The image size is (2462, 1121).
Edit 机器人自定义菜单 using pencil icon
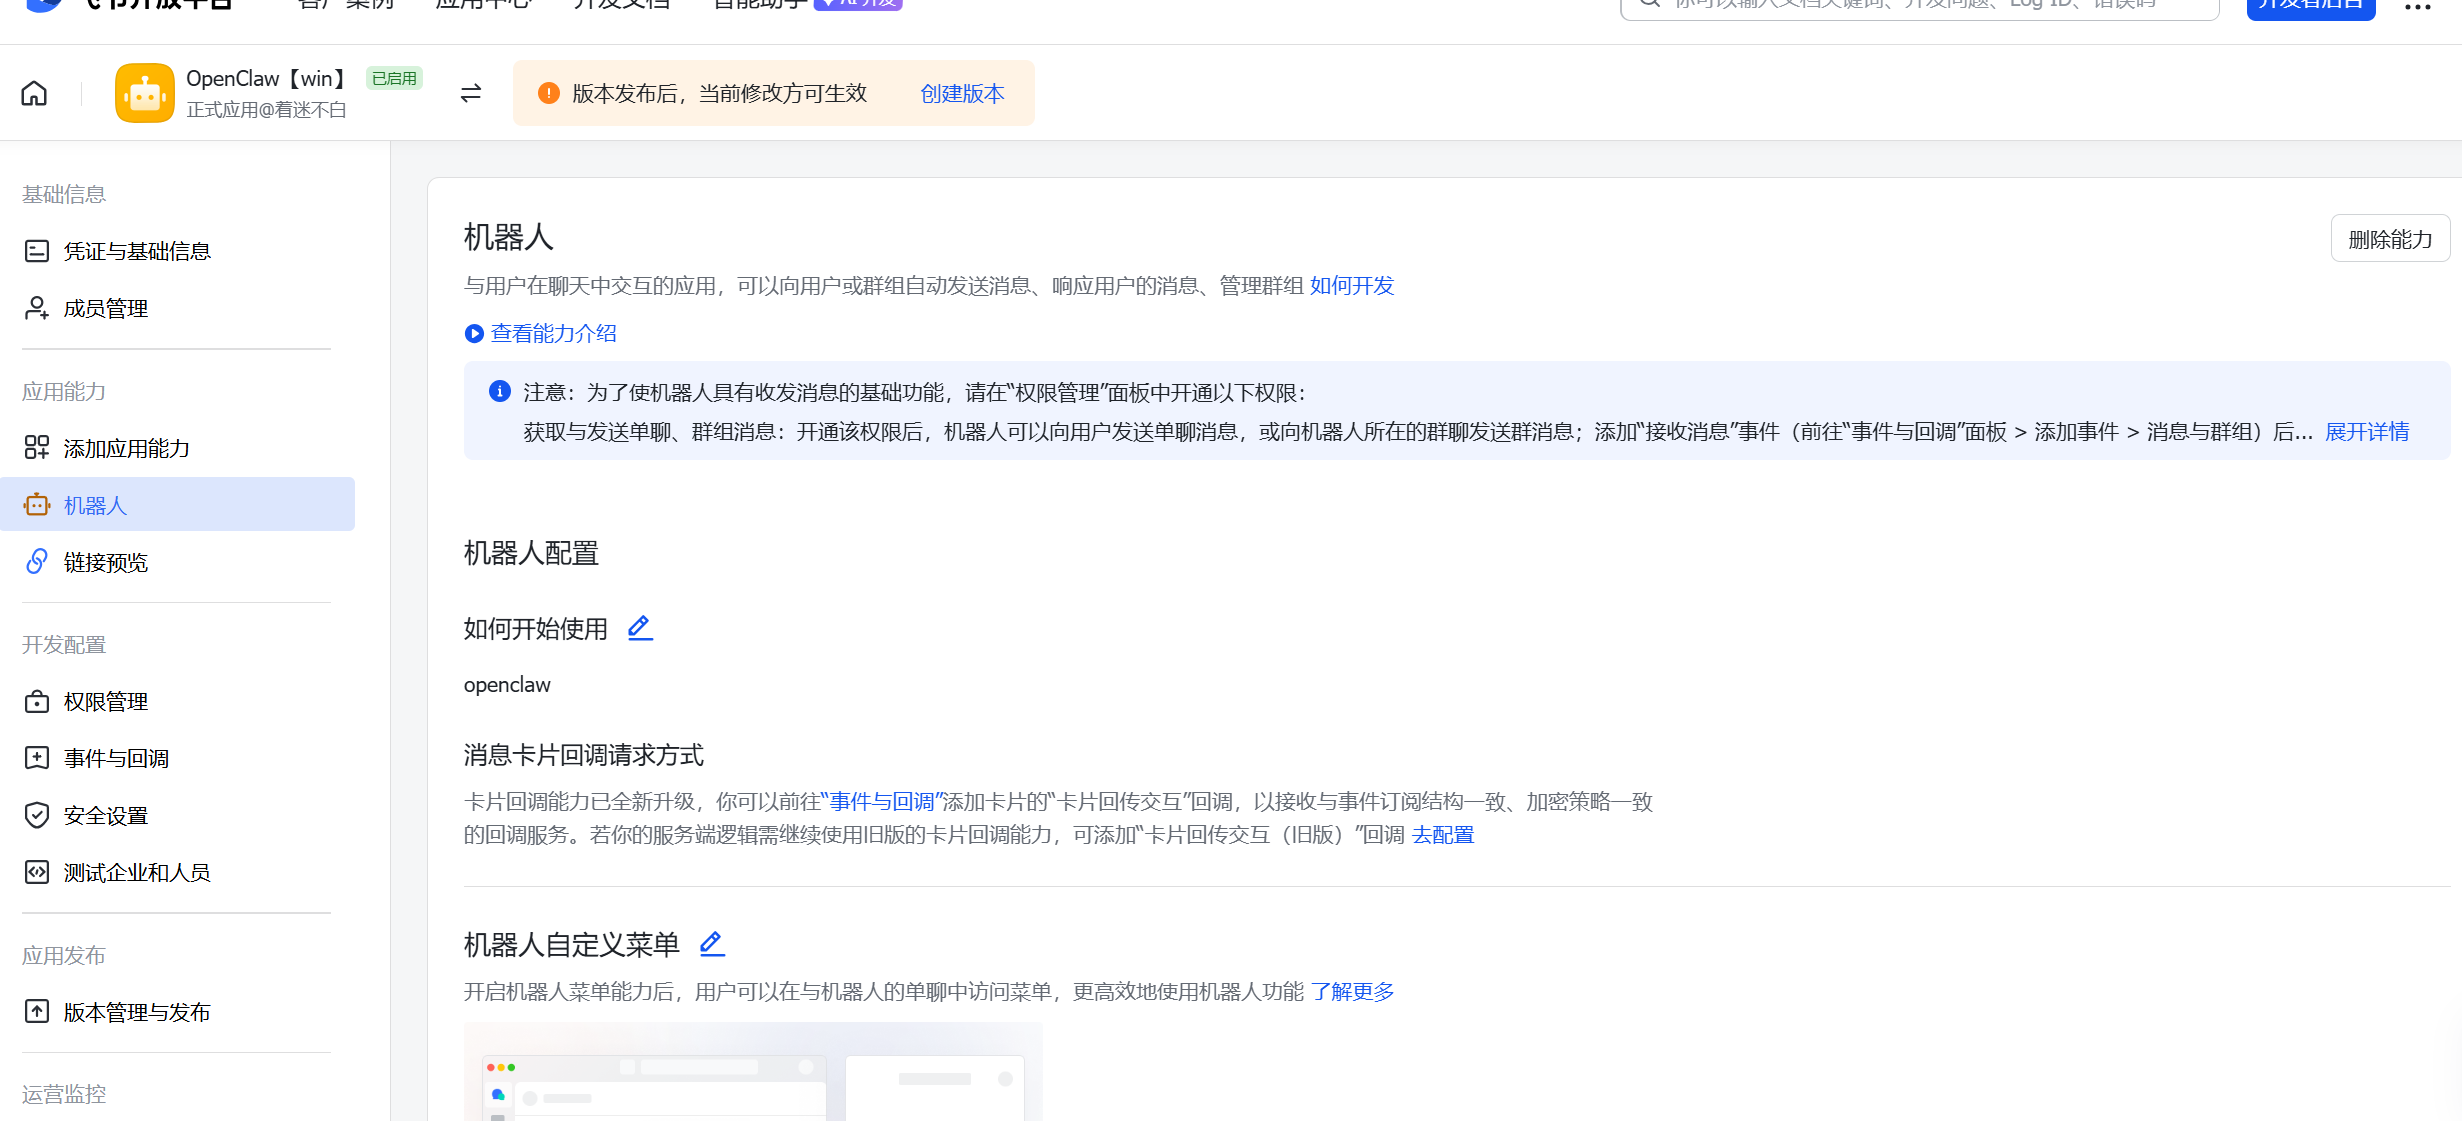712,943
